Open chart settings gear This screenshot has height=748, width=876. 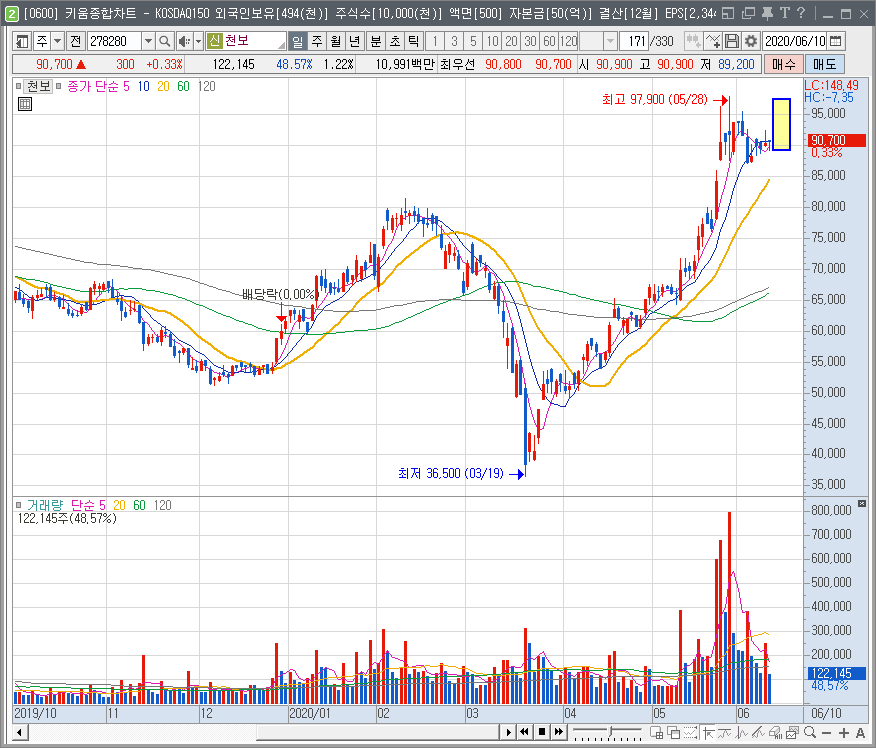tap(751, 41)
